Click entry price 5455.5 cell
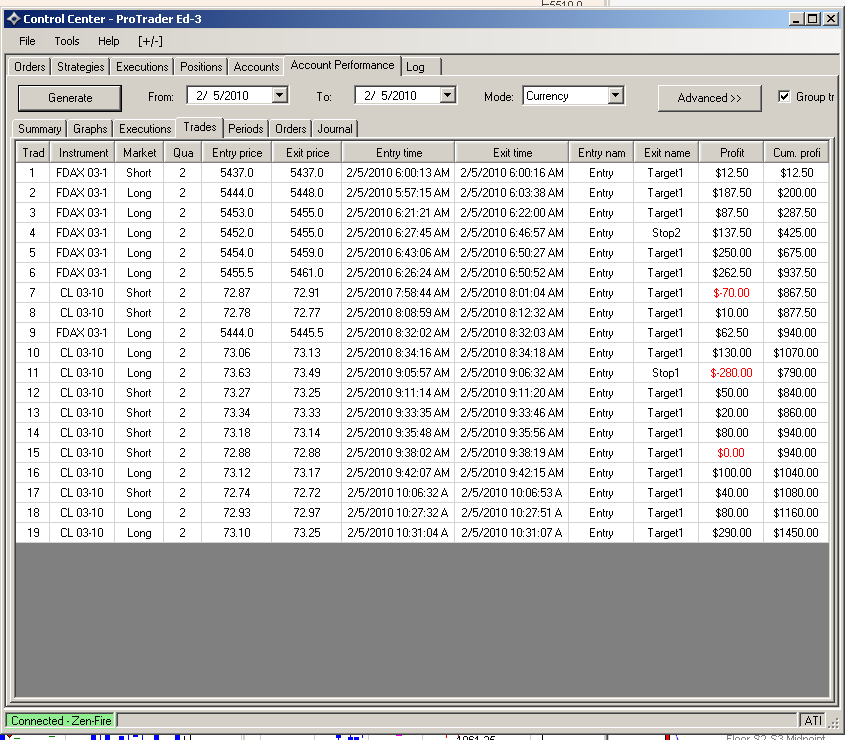The width and height of the screenshot is (845, 740). pyautogui.click(x=237, y=273)
